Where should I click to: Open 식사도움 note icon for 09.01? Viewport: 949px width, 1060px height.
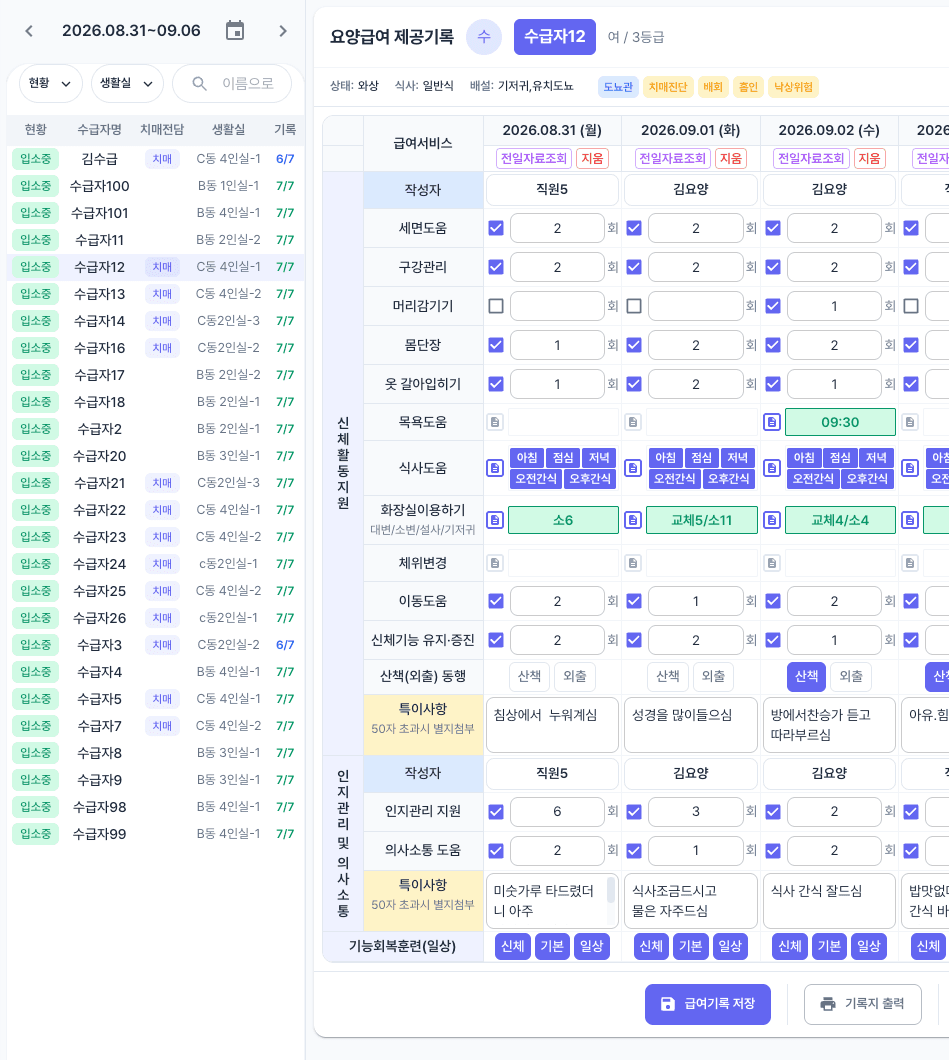click(x=633, y=468)
